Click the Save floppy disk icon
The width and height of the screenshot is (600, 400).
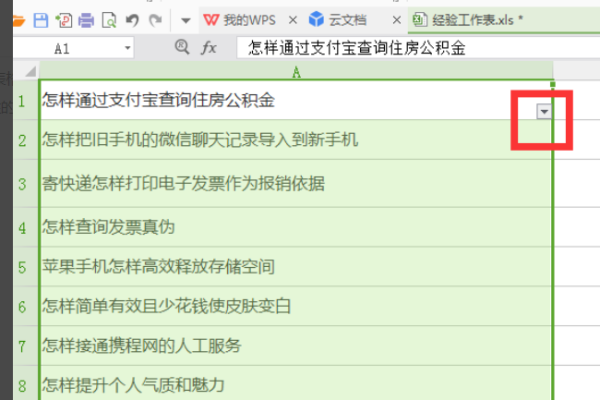click(41, 20)
